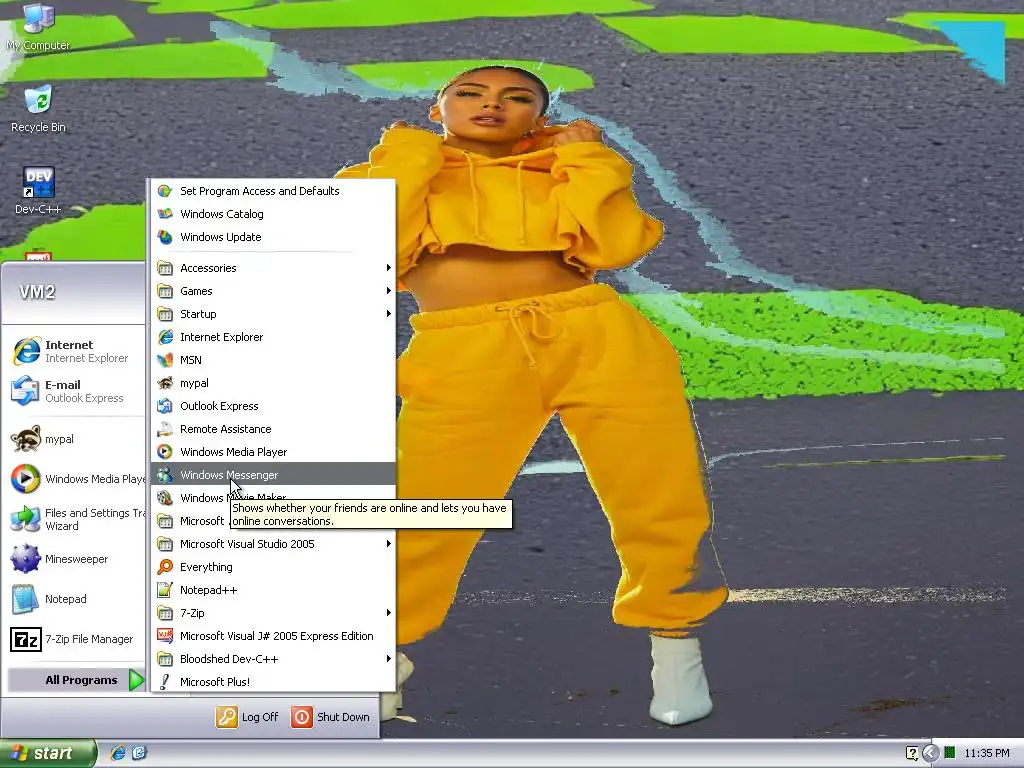The height and width of the screenshot is (768, 1024).
Task: Click the MSN text entry
Action: [x=191, y=360]
